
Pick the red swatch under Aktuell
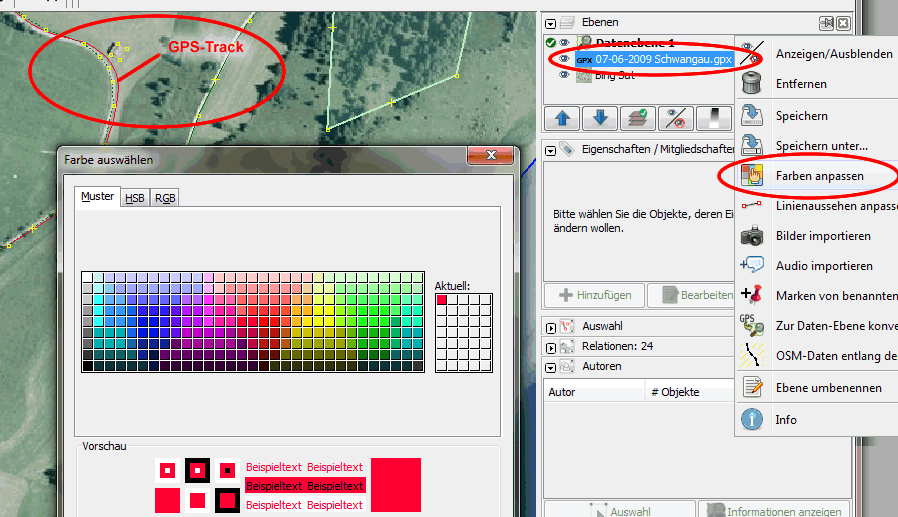coord(442,299)
